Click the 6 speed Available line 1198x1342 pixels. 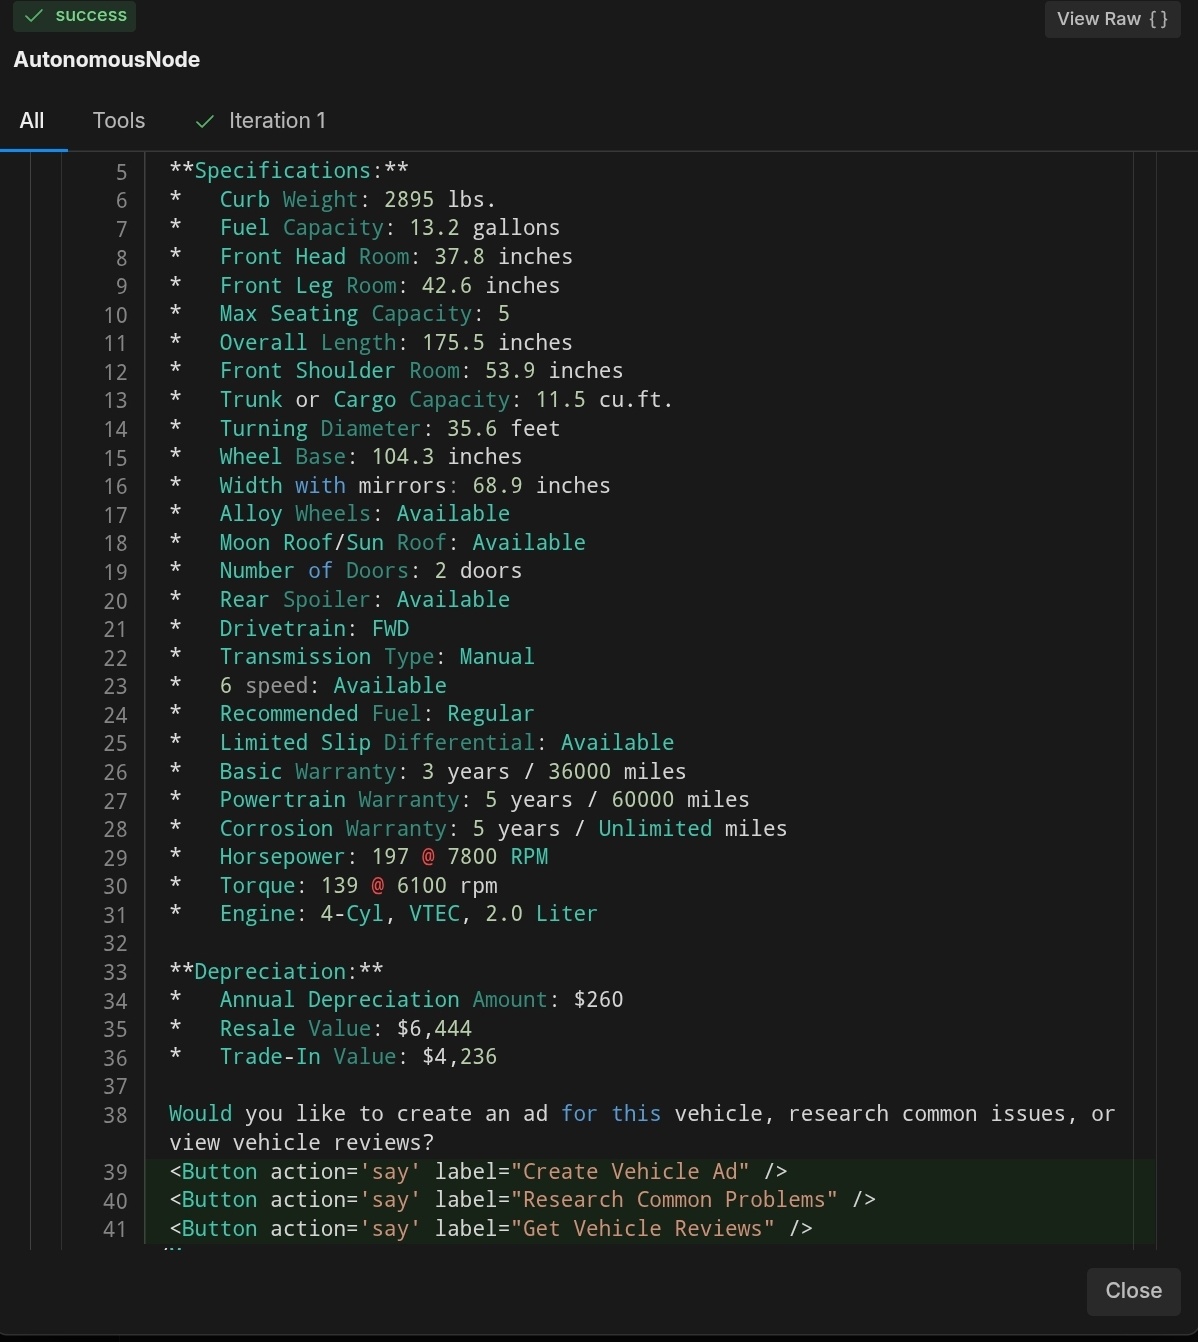coord(308,686)
